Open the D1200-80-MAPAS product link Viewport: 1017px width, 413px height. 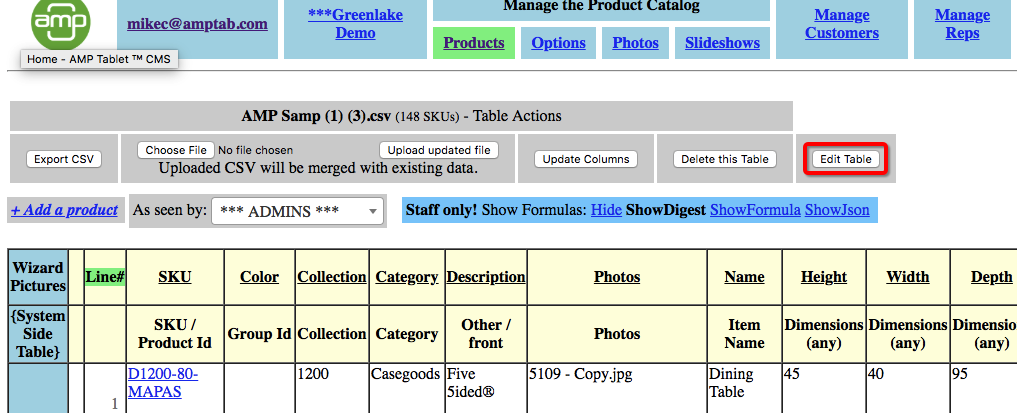[163, 383]
